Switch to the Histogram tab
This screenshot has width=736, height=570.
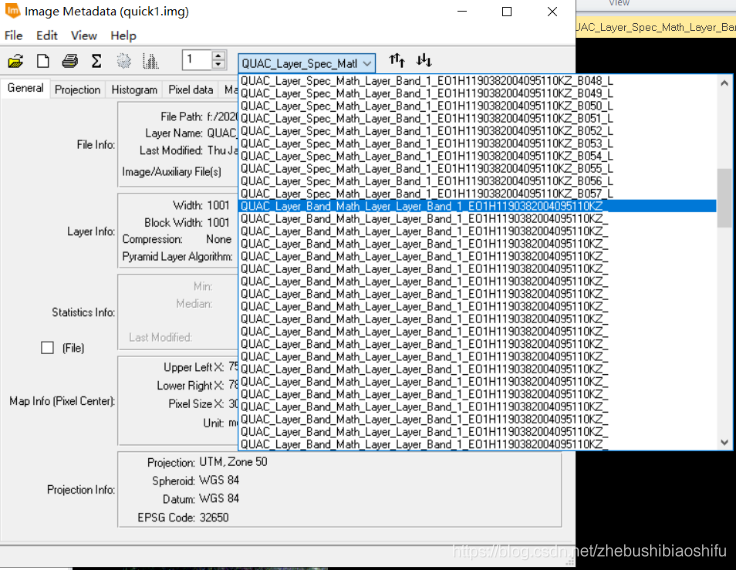coord(134,90)
